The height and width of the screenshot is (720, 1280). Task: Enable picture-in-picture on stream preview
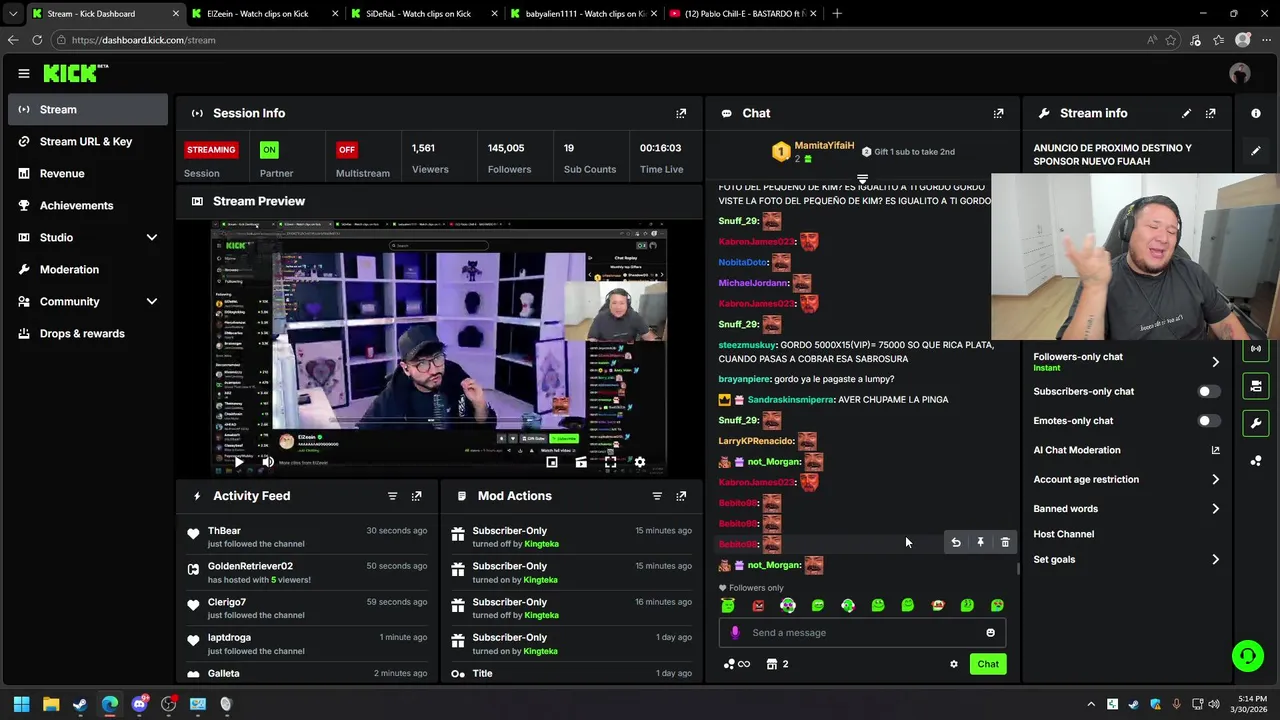point(552,462)
